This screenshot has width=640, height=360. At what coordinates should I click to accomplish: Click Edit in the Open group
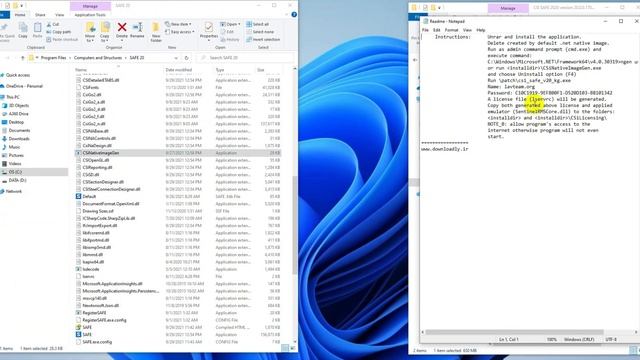[227, 32]
